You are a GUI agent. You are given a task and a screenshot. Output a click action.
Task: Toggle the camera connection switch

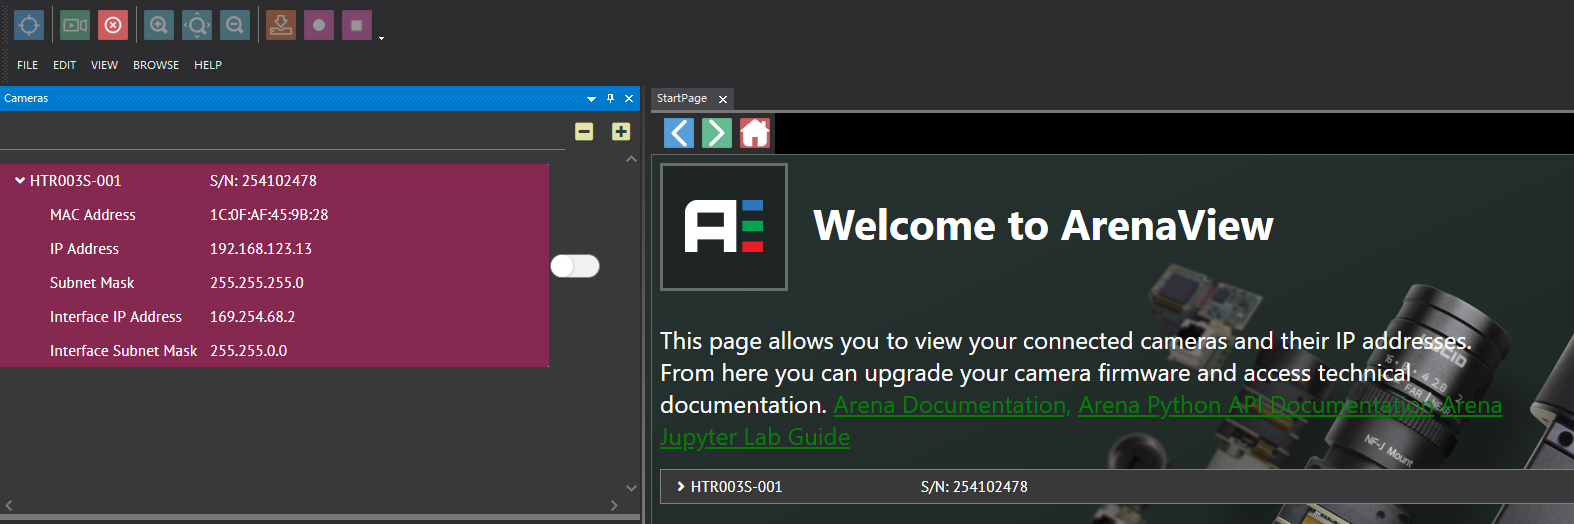tap(575, 266)
